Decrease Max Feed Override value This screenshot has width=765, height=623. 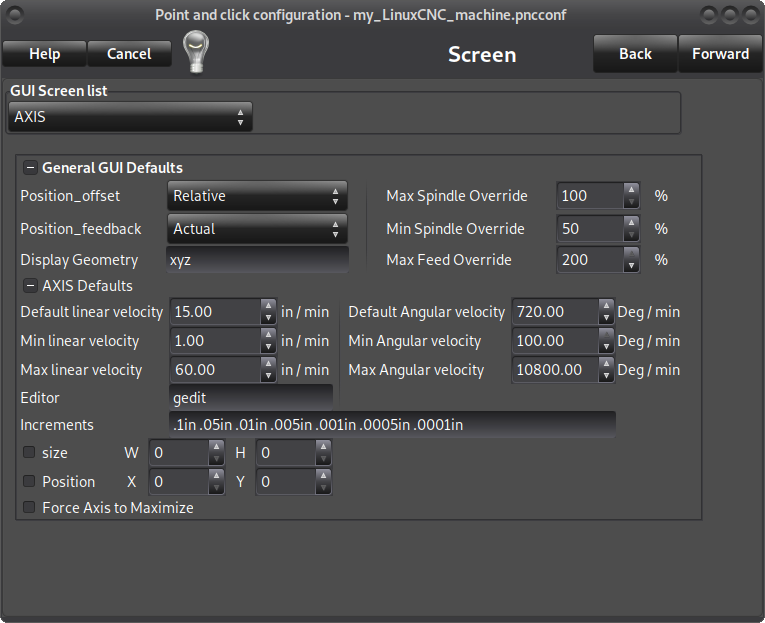click(x=631, y=266)
